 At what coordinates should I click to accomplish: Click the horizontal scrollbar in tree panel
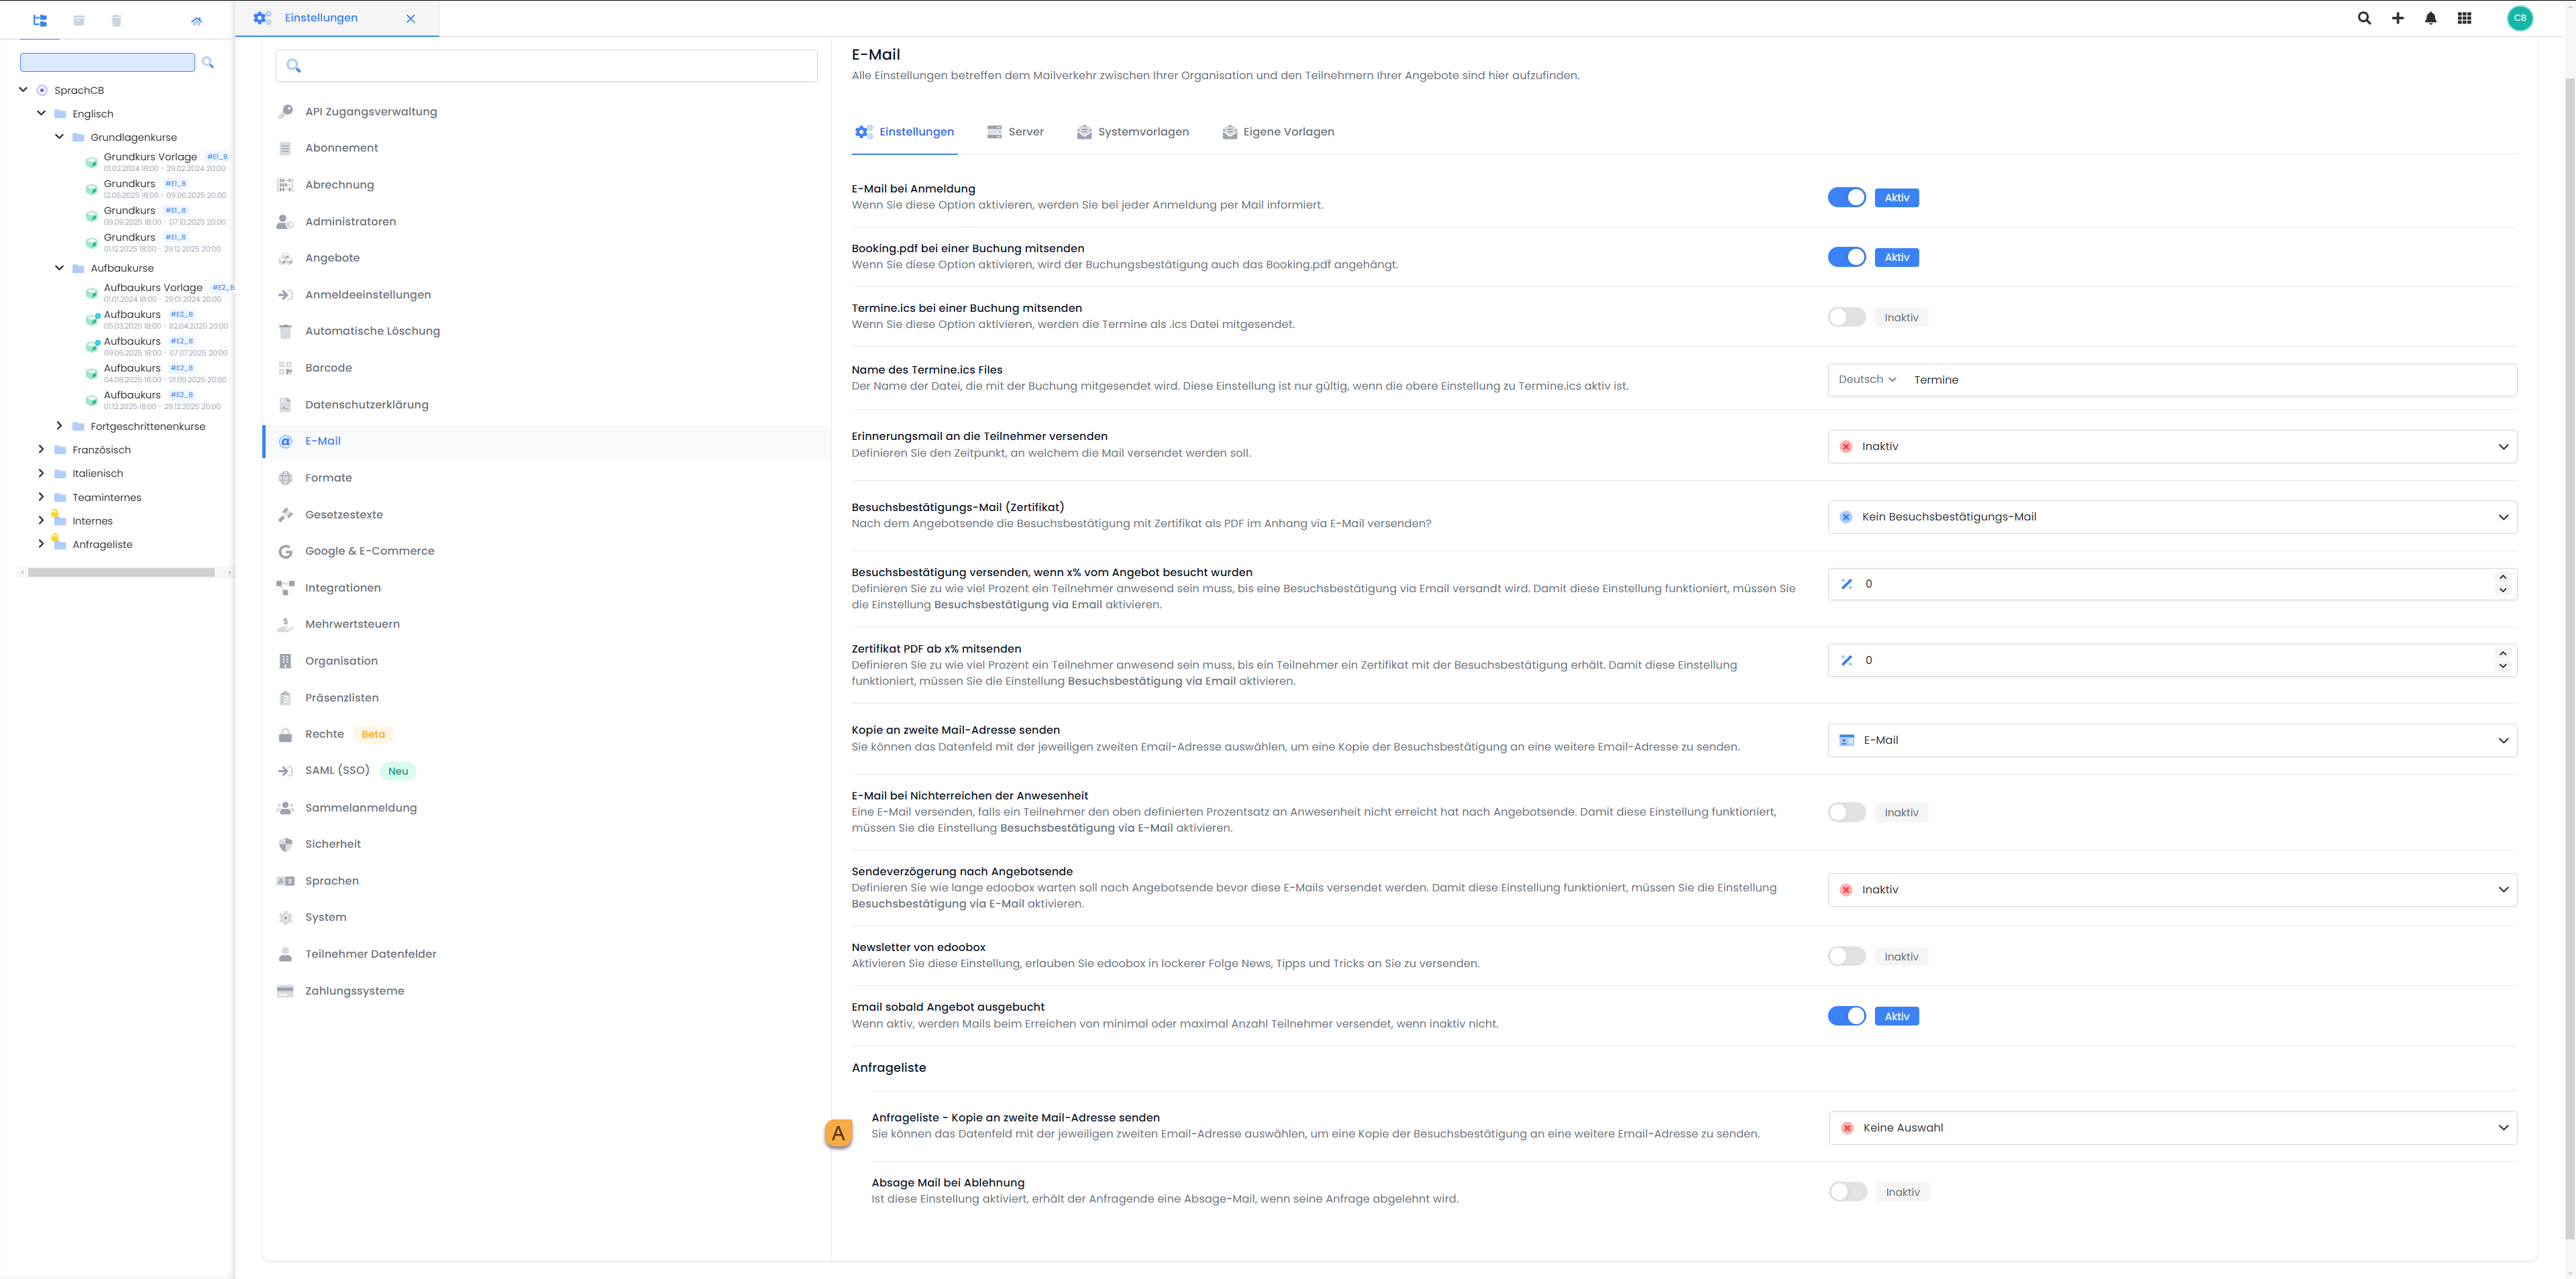click(x=121, y=573)
